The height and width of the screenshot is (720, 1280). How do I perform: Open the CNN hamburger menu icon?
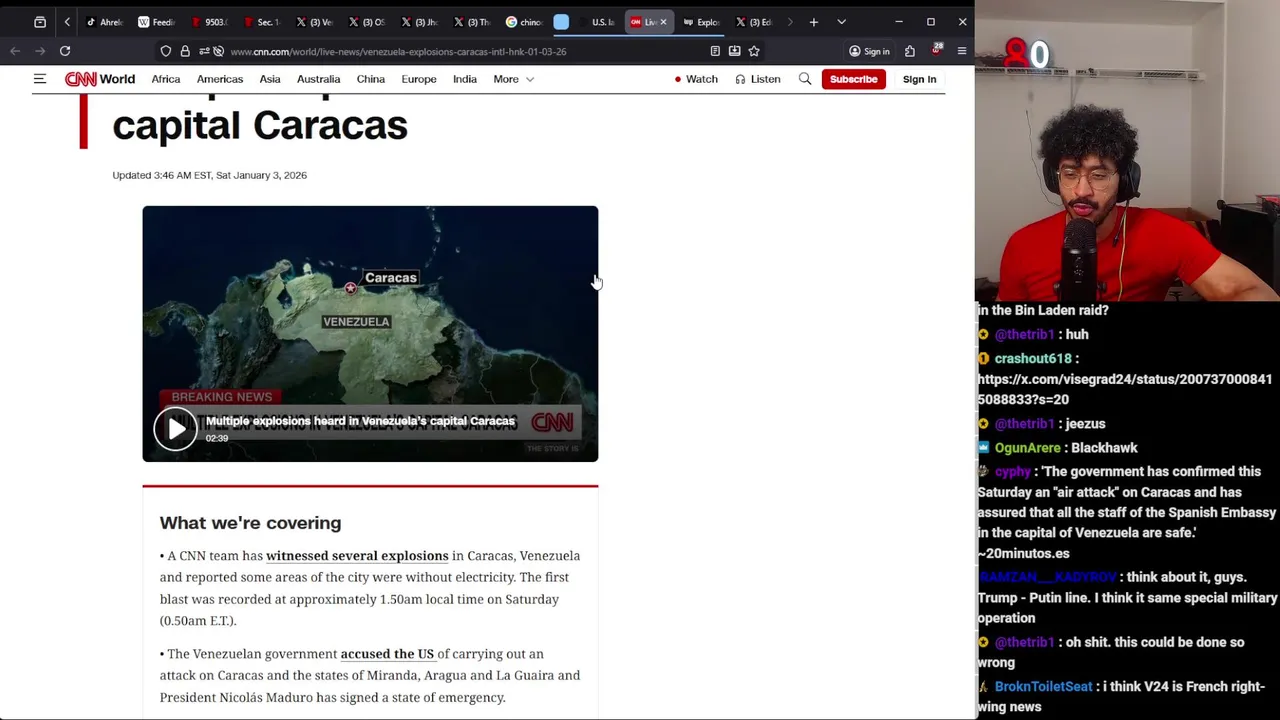click(x=40, y=79)
